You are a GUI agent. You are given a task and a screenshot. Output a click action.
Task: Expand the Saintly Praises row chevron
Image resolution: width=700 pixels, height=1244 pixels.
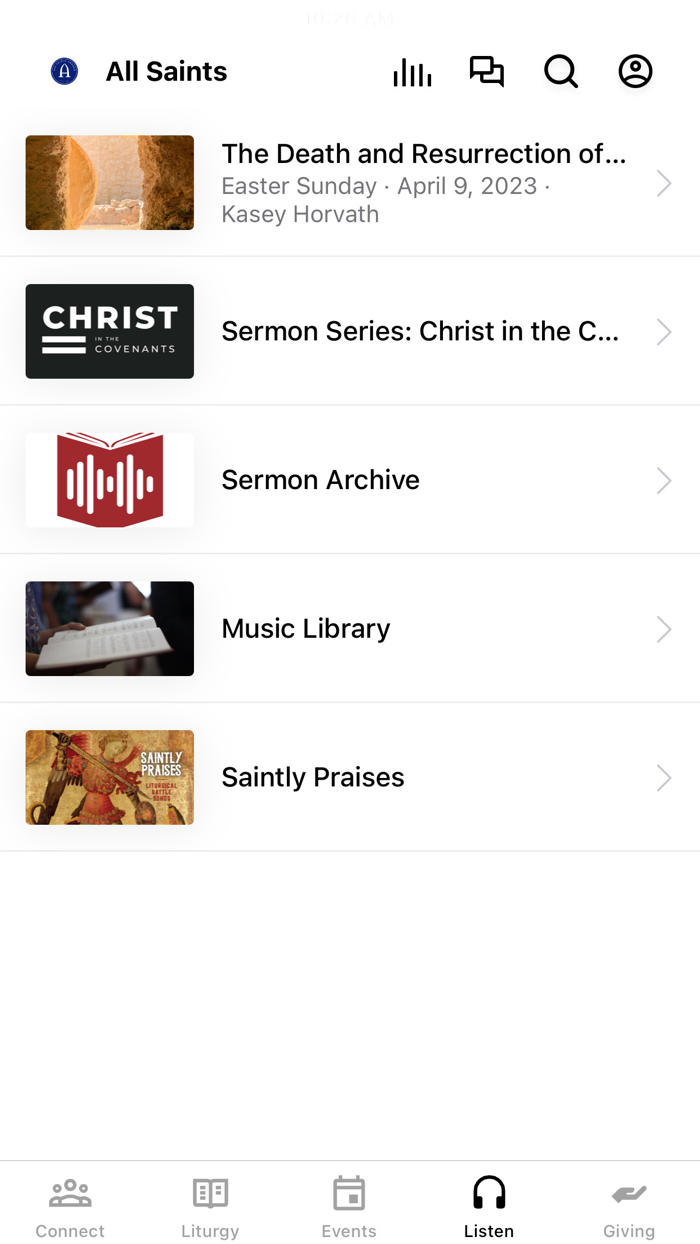(663, 777)
